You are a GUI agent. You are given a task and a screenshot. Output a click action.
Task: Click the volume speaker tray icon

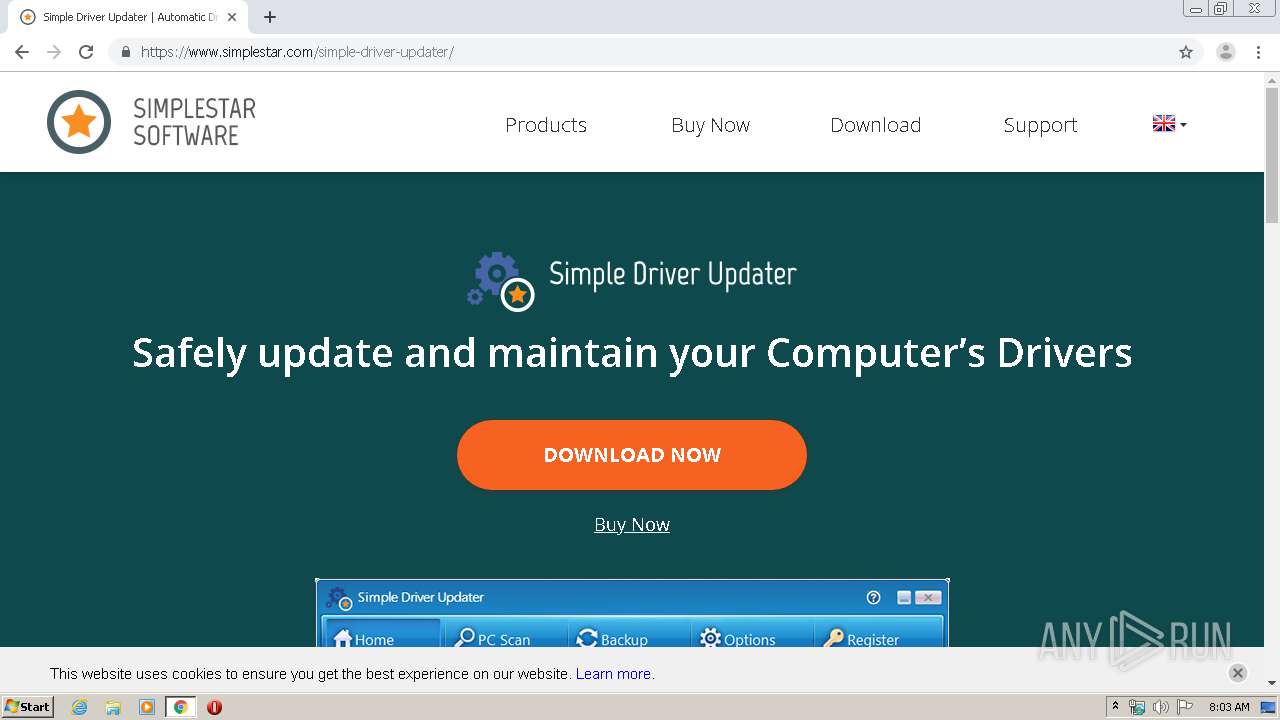tap(1161, 707)
